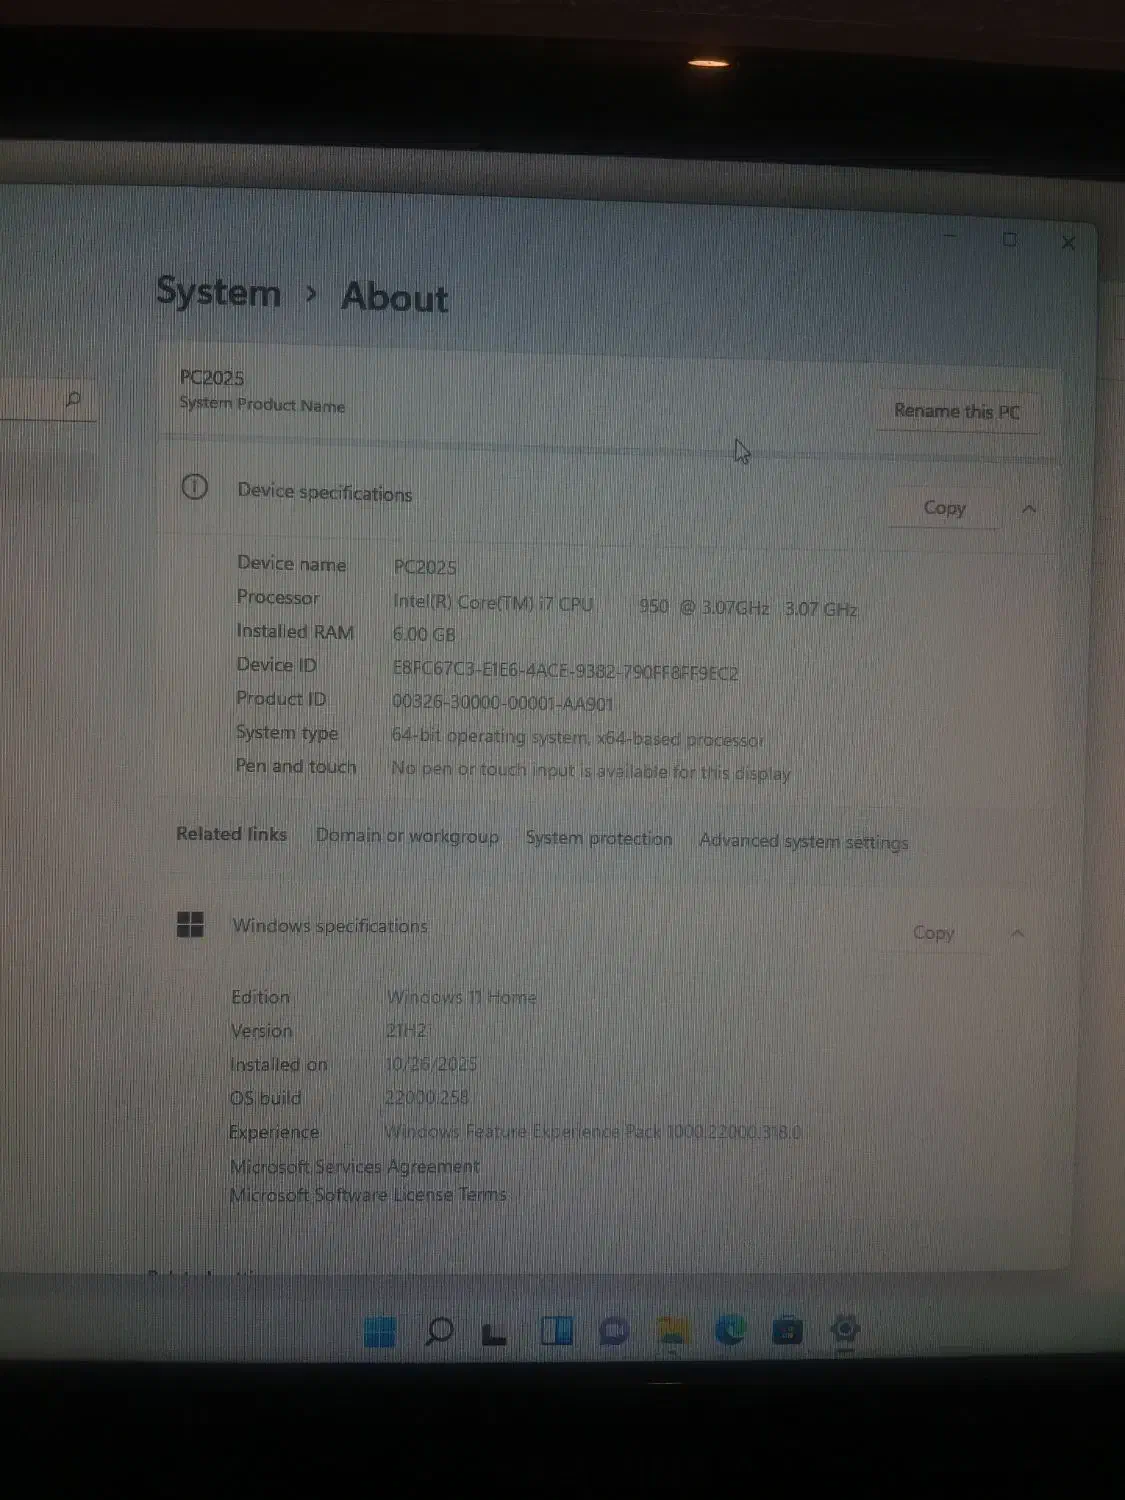Maximize the Settings window
1125x1500 pixels.
tap(1010, 239)
